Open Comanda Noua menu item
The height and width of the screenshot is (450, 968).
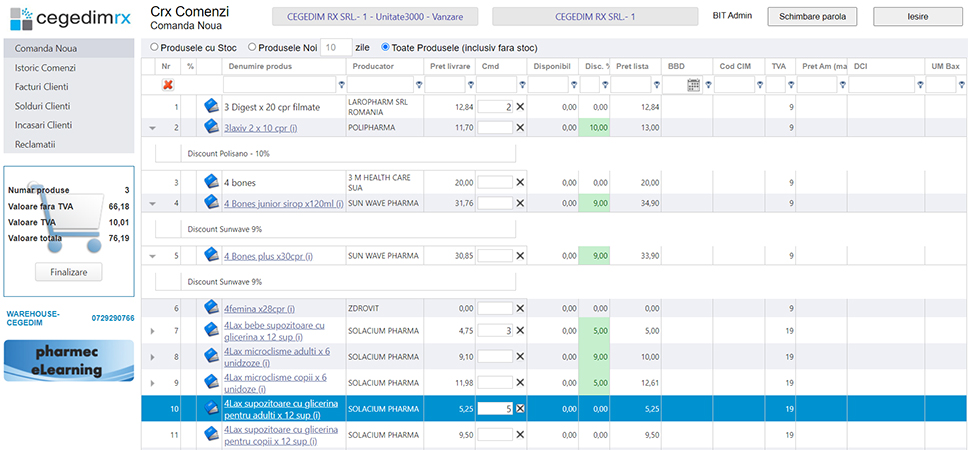69,48
